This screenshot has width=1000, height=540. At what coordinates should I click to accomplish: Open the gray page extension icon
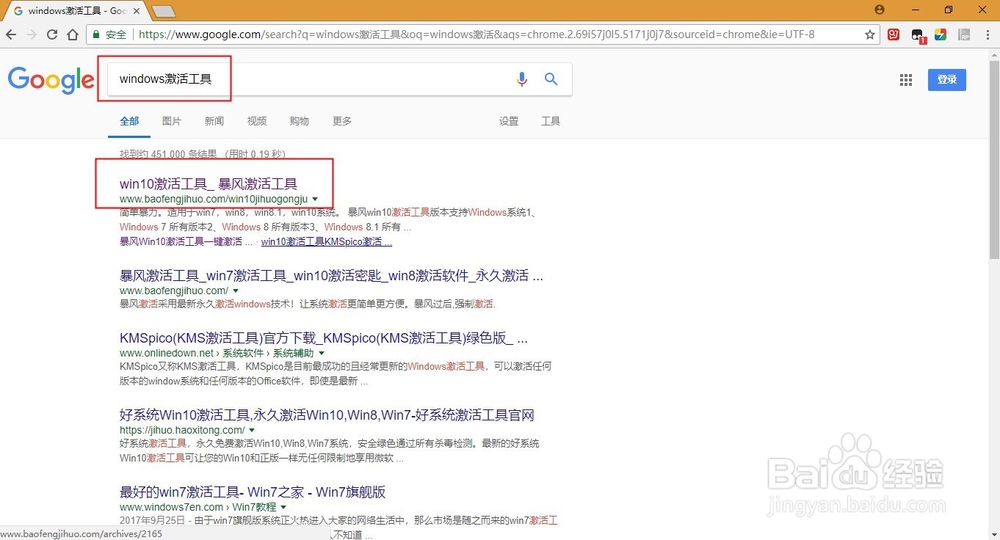pos(964,34)
